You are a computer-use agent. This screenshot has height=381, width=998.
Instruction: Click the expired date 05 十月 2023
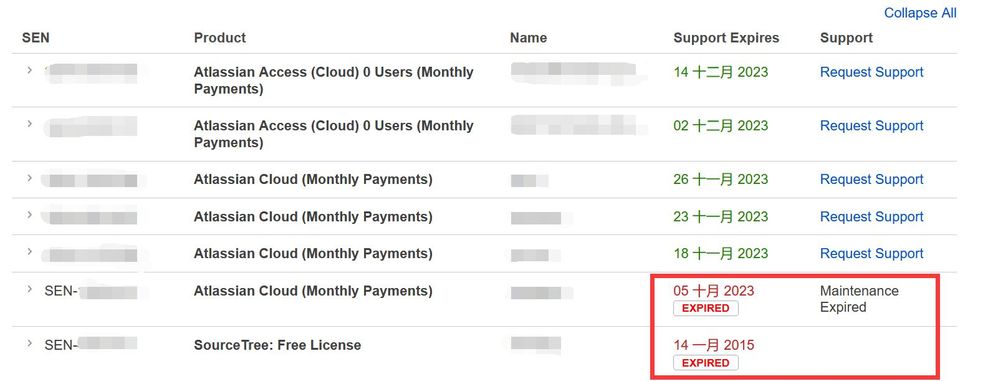[x=713, y=291]
